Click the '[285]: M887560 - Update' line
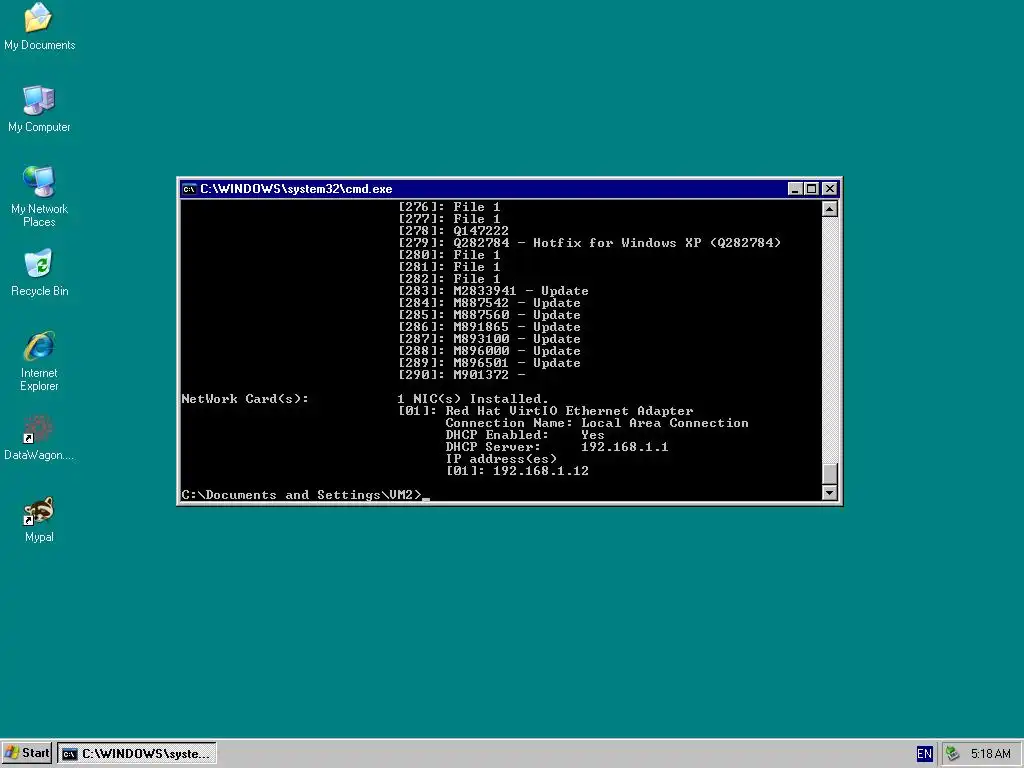 pyautogui.click(x=490, y=315)
